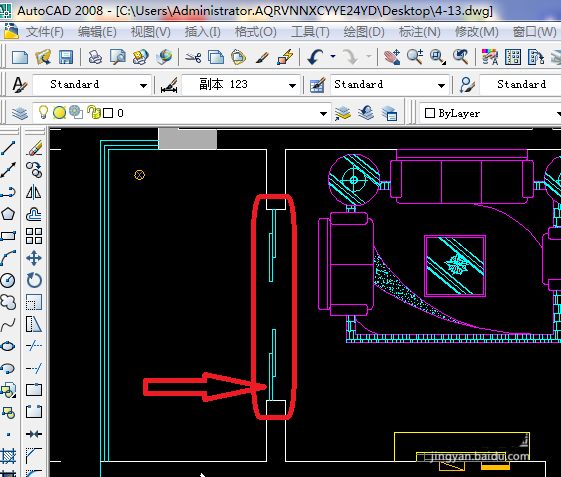Open Layer States Manager icon

pyautogui.click(x=389, y=113)
